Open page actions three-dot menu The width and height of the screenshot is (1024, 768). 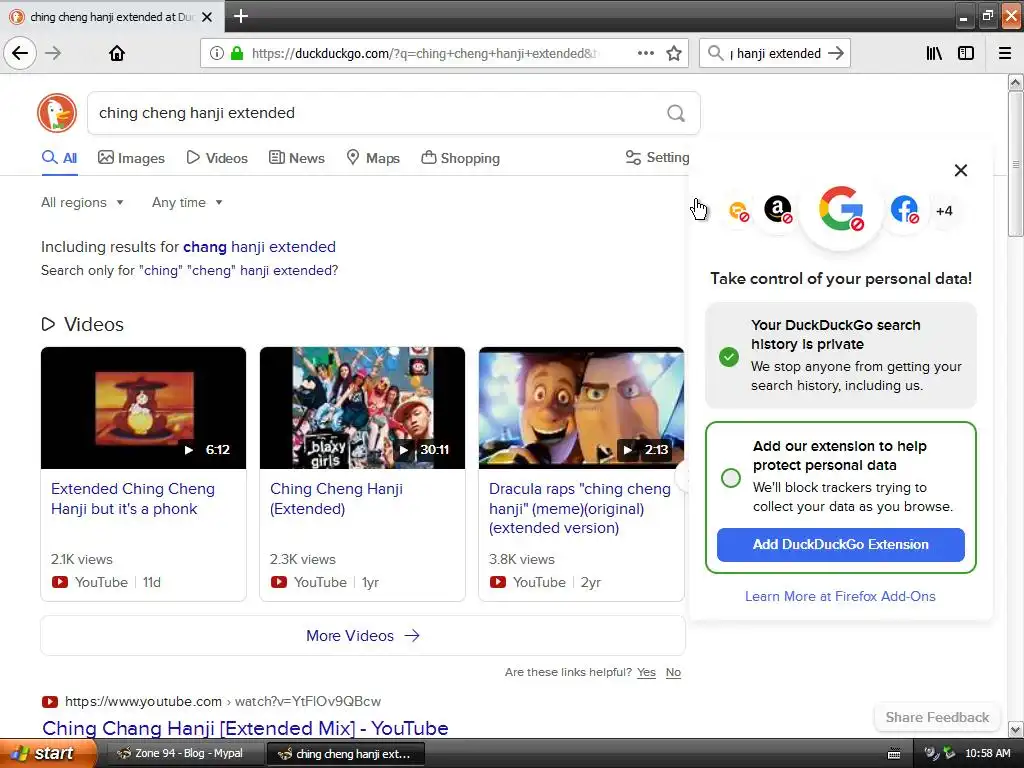tap(645, 54)
